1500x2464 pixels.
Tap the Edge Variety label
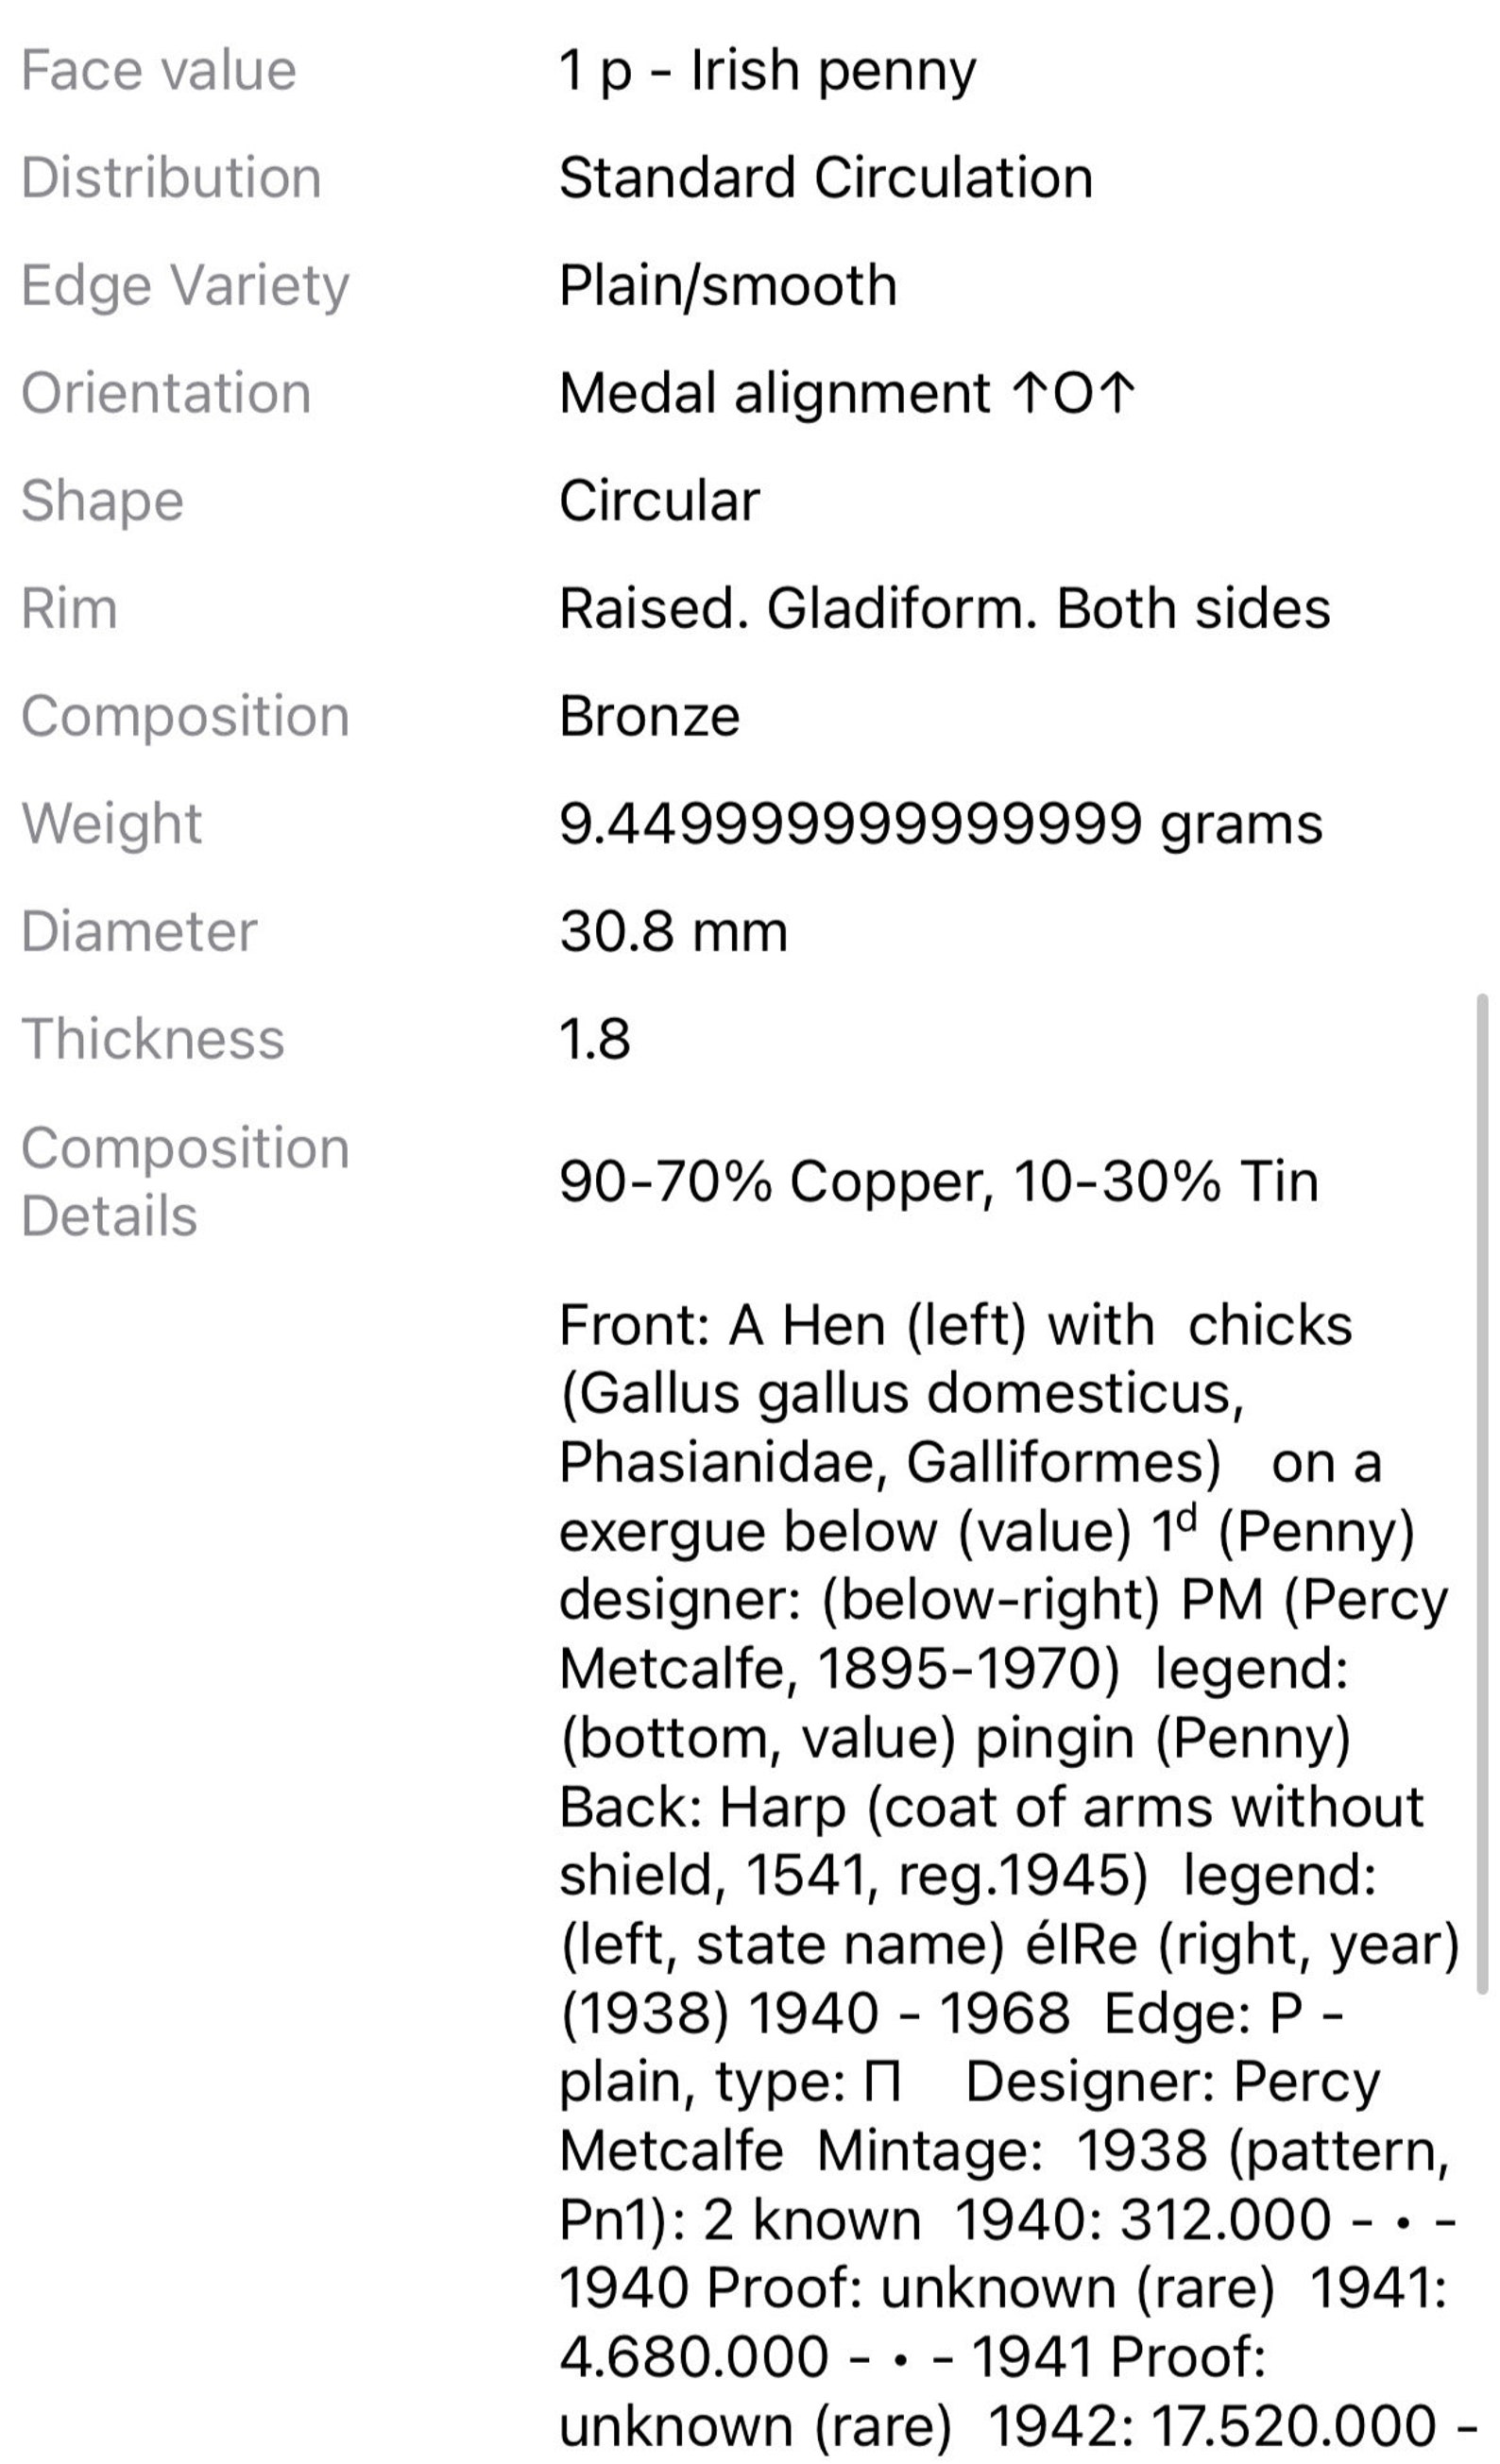coord(185,287)
